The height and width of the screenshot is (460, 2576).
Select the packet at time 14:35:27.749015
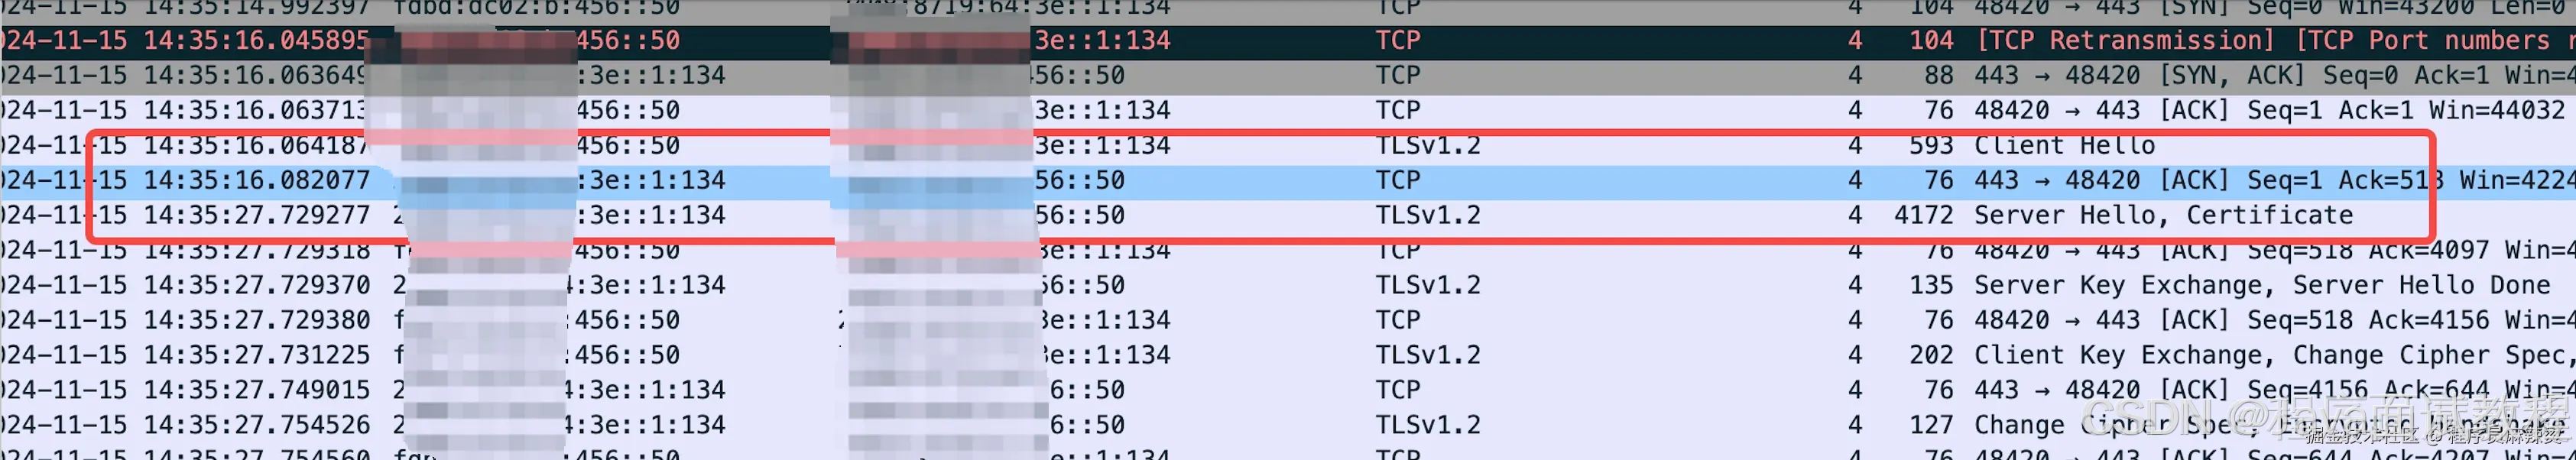(1288, 391)
